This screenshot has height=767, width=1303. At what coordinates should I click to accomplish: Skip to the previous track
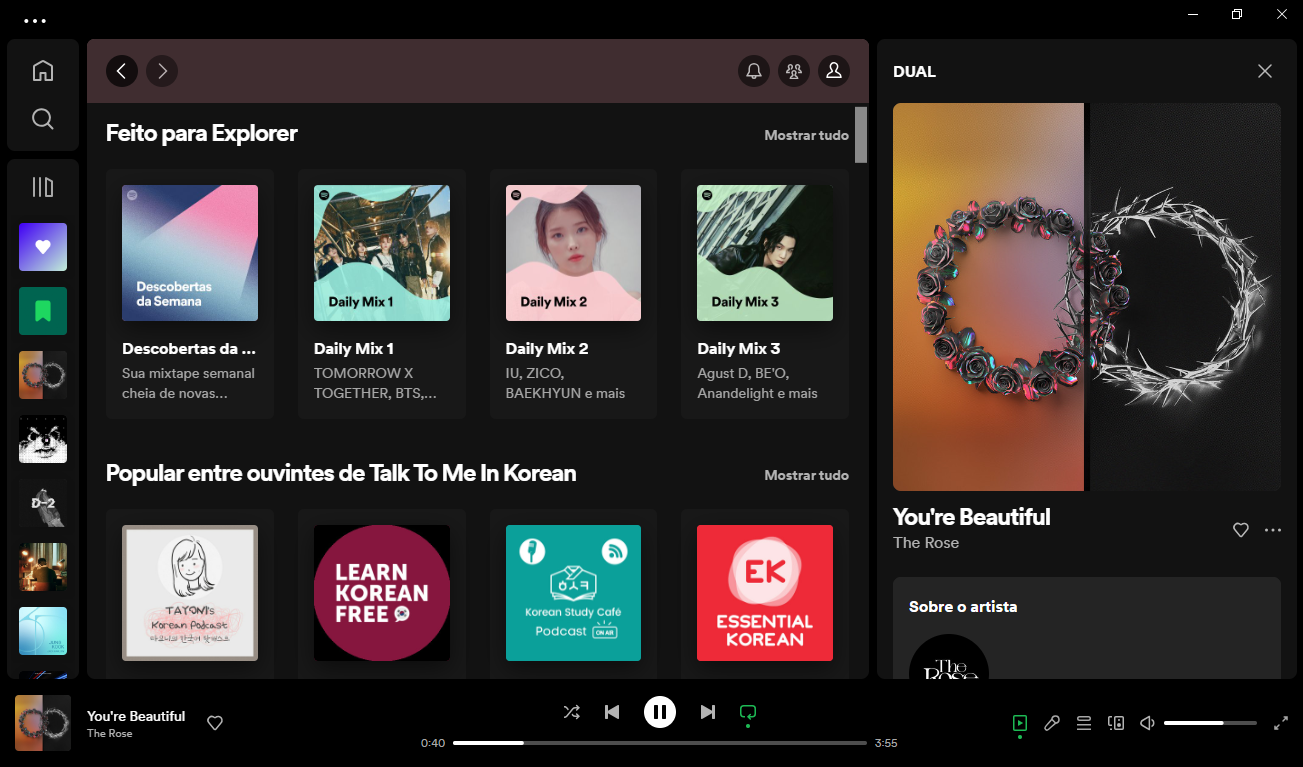pos(612,712)
